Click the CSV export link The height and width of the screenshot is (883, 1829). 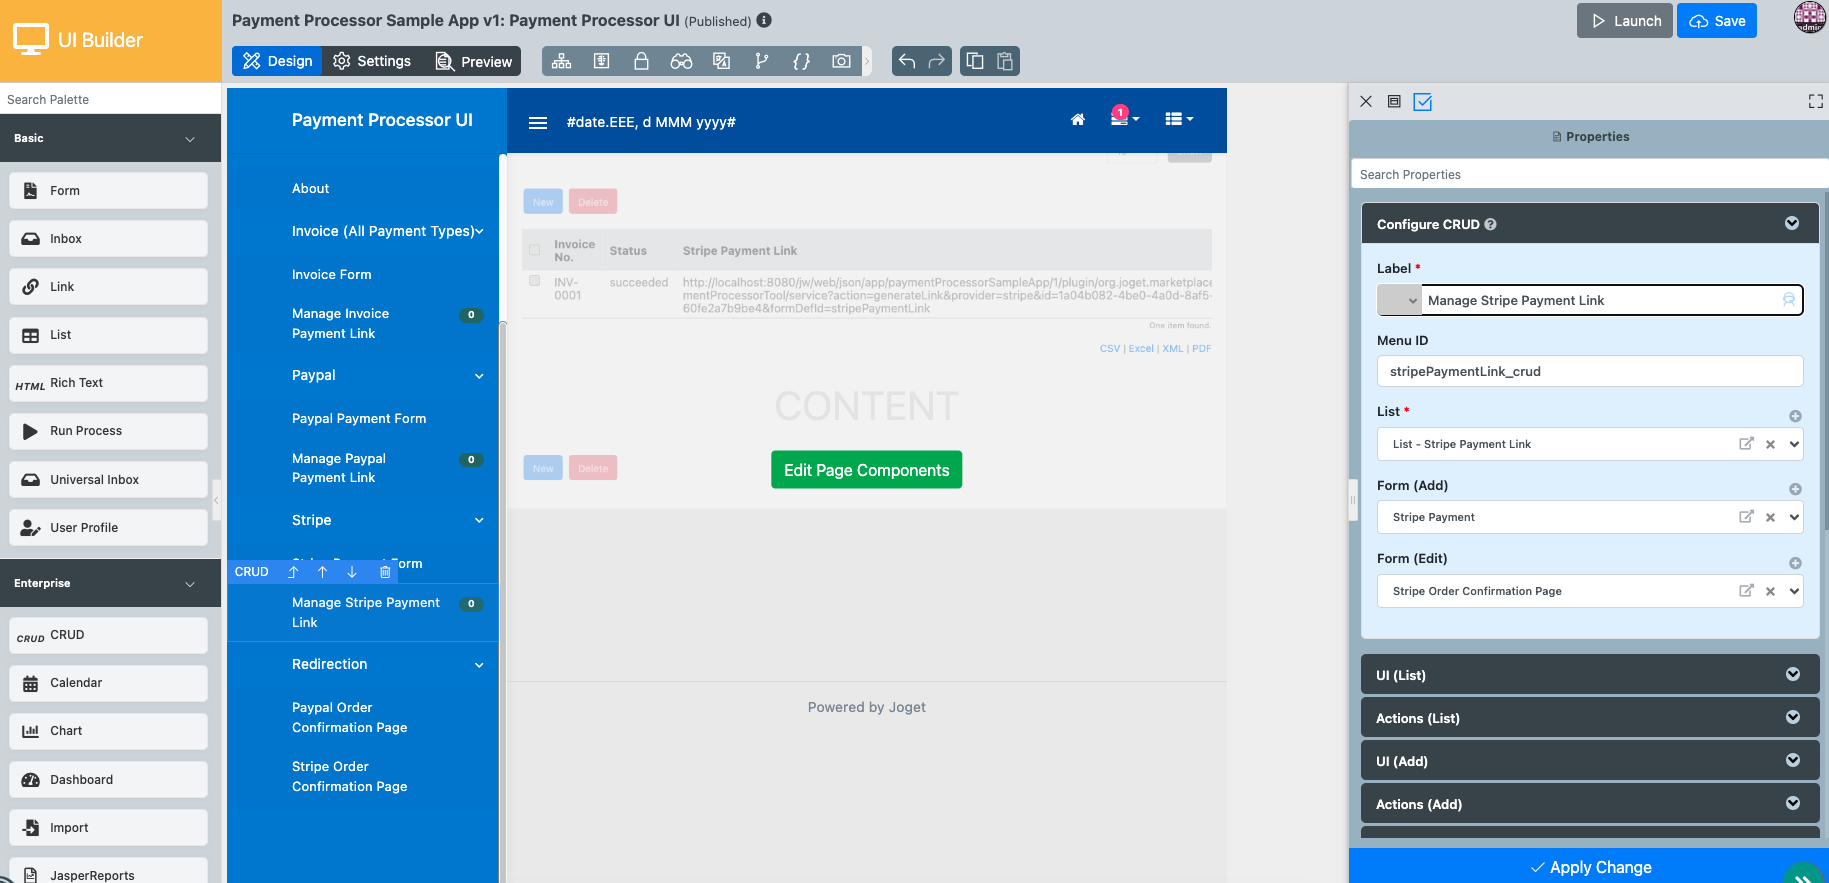tap(1109, 349)
